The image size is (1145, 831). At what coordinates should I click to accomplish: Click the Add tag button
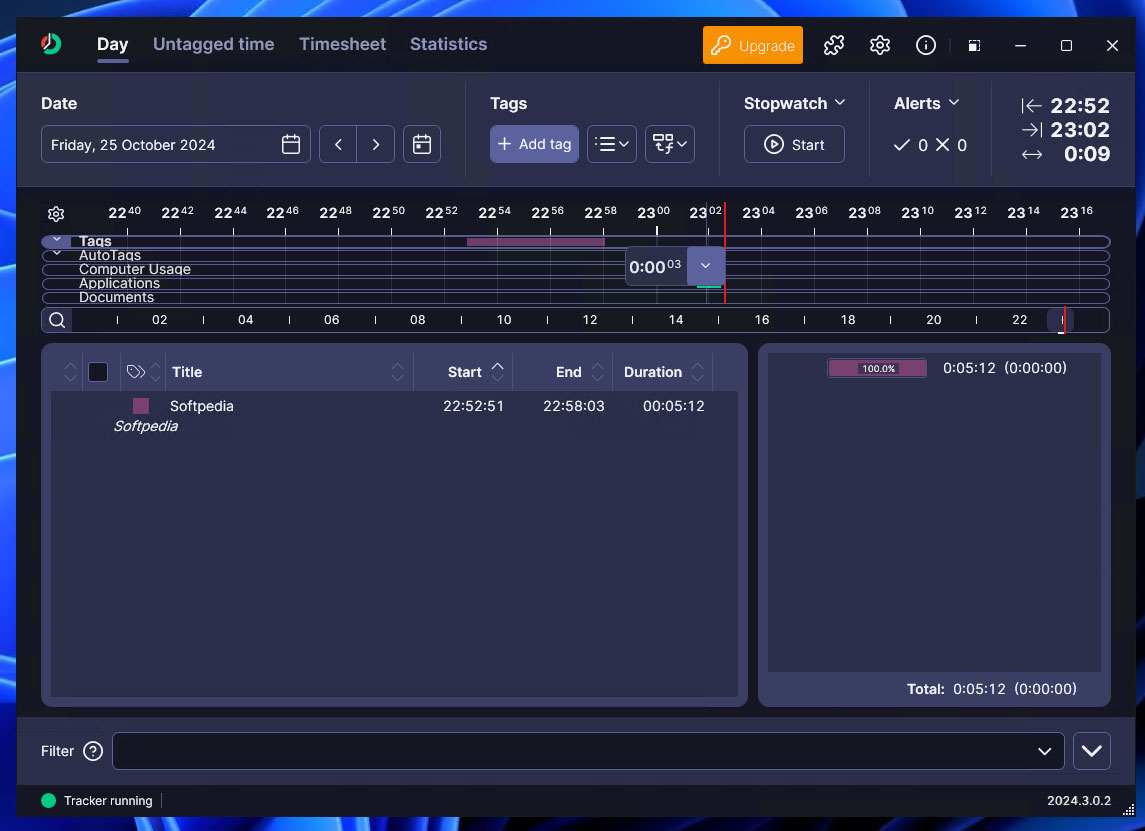tap(534, 144)
